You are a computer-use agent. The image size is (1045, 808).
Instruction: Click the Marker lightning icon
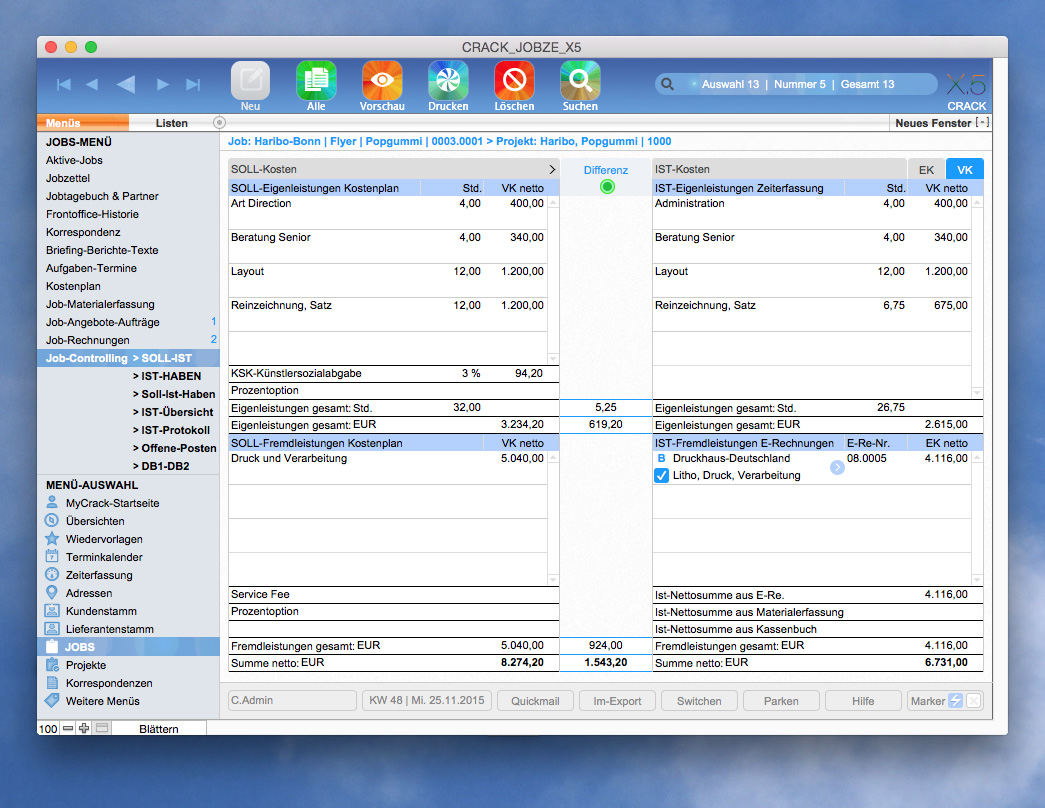[x=955, y=700]
